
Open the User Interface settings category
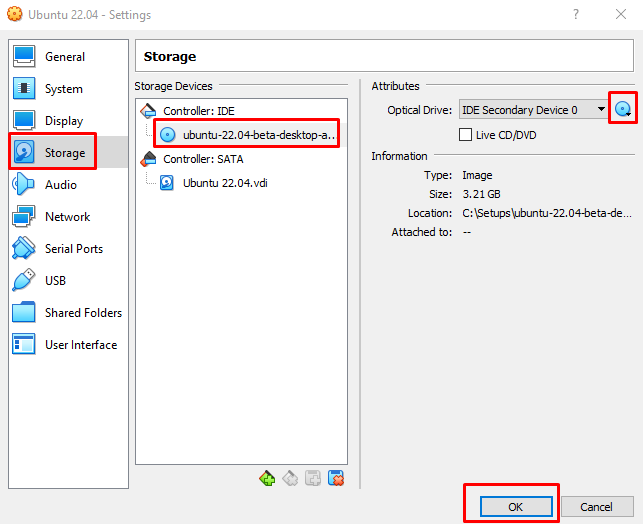pyautogui.click(x=68, y=344)
